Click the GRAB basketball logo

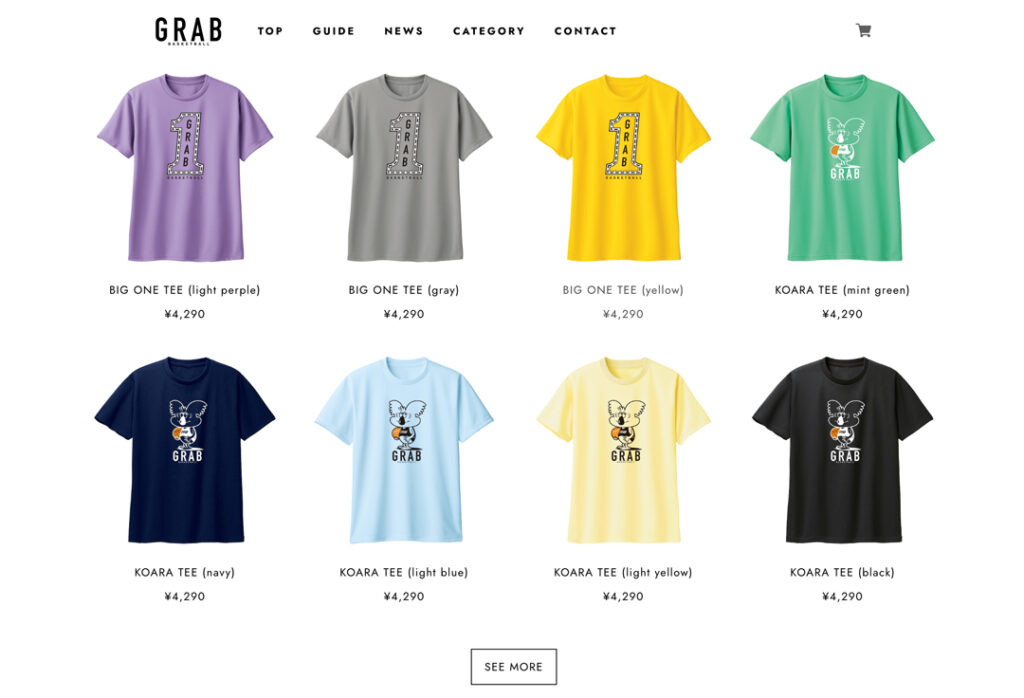(188, 31)
